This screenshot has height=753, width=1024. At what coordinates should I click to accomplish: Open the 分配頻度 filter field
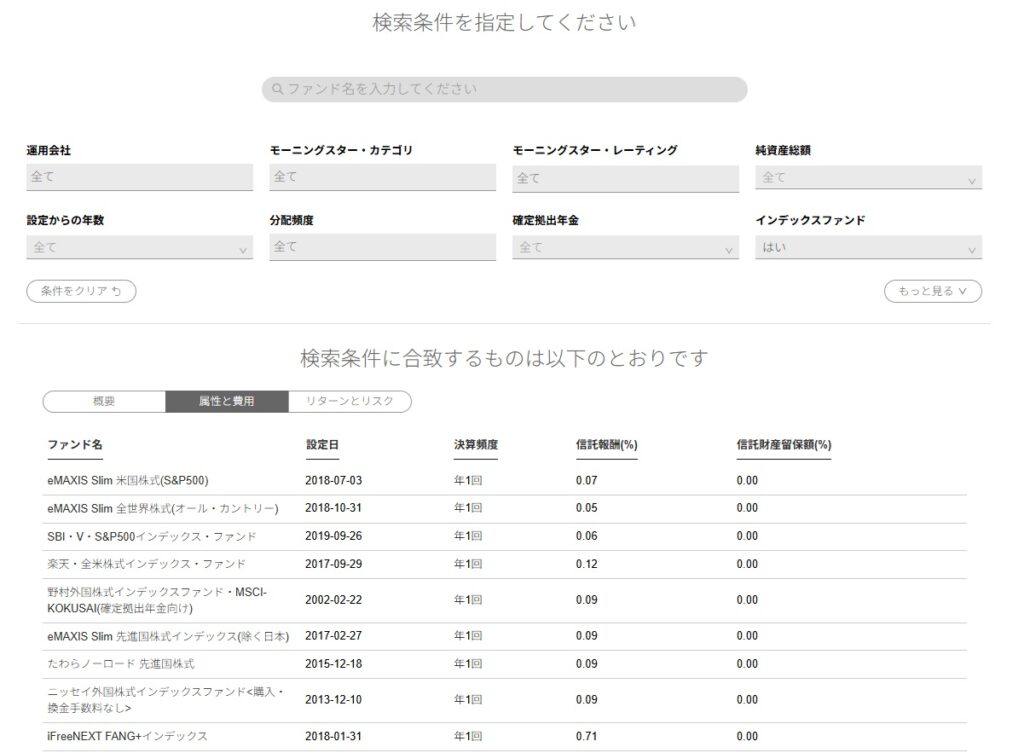(382, 247)
